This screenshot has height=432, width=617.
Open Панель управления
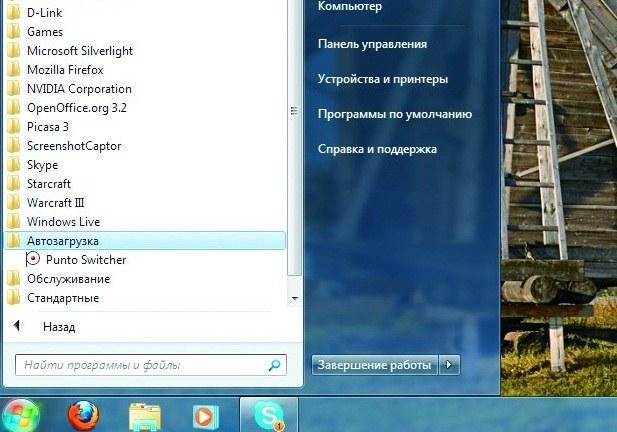(x=372, y=44)
